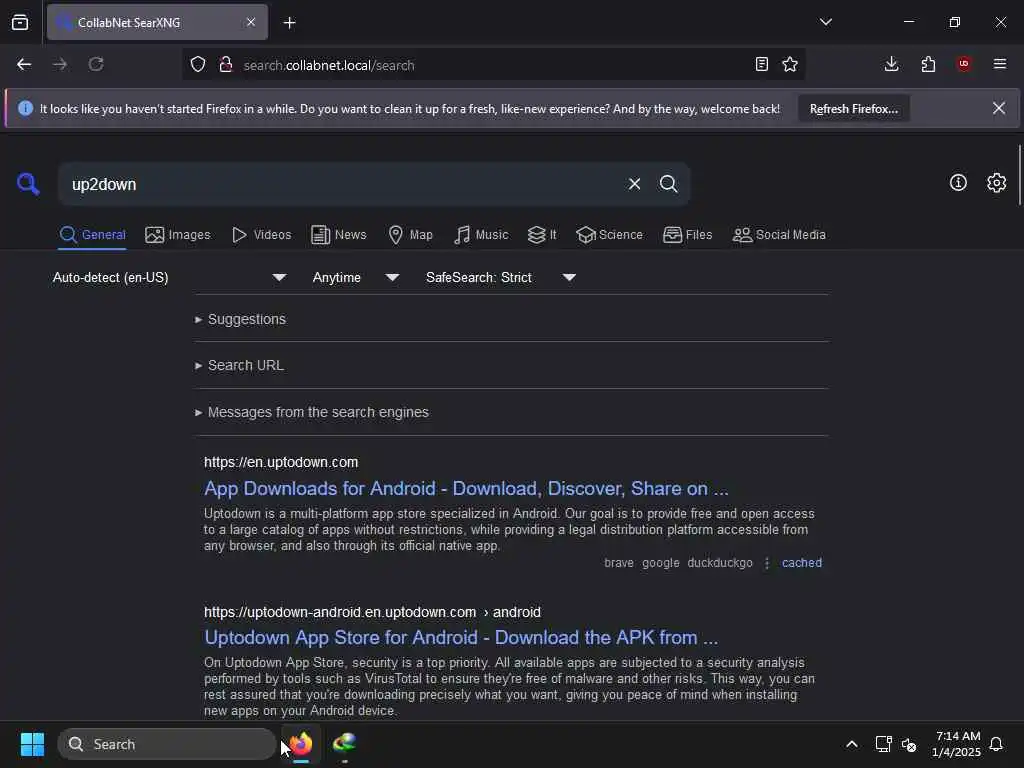This screenshot has width=1024, height=768.
Task: Open the tracking protection shield icon
Action: coord(198,64)
